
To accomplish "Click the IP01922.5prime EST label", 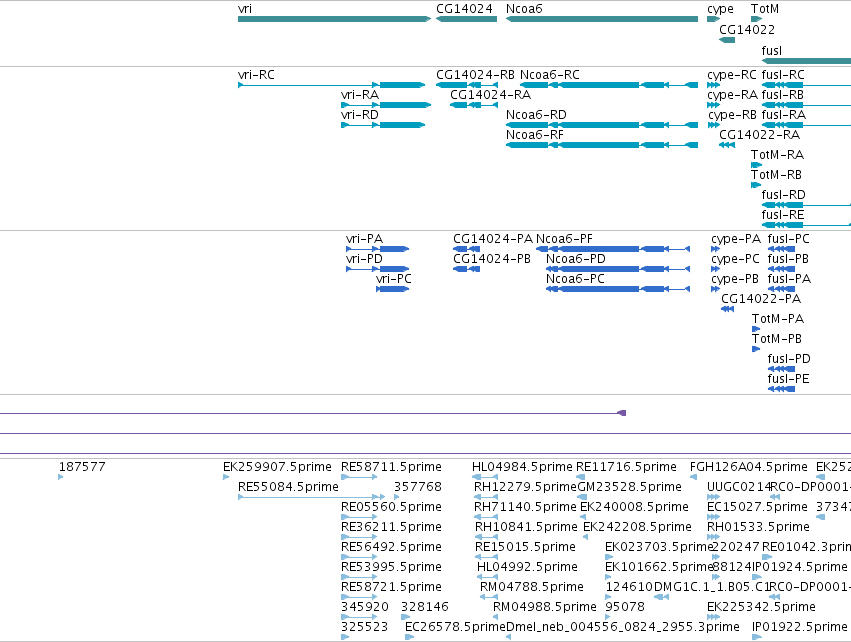I will click(x=799, y=627).
